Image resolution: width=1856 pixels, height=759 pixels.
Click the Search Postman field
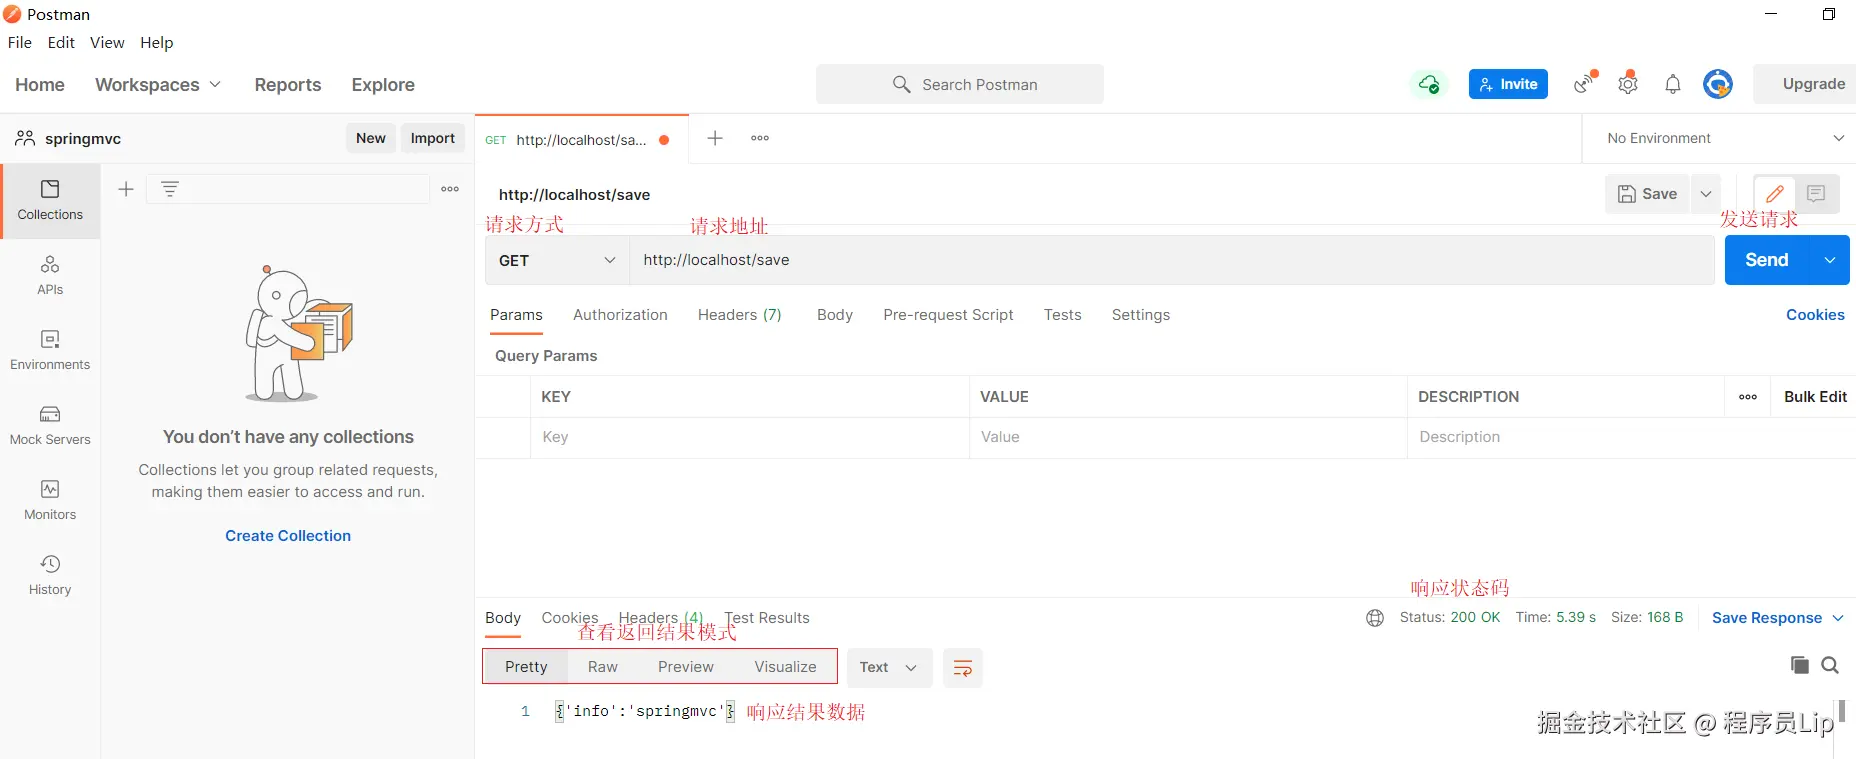[960, 84]
